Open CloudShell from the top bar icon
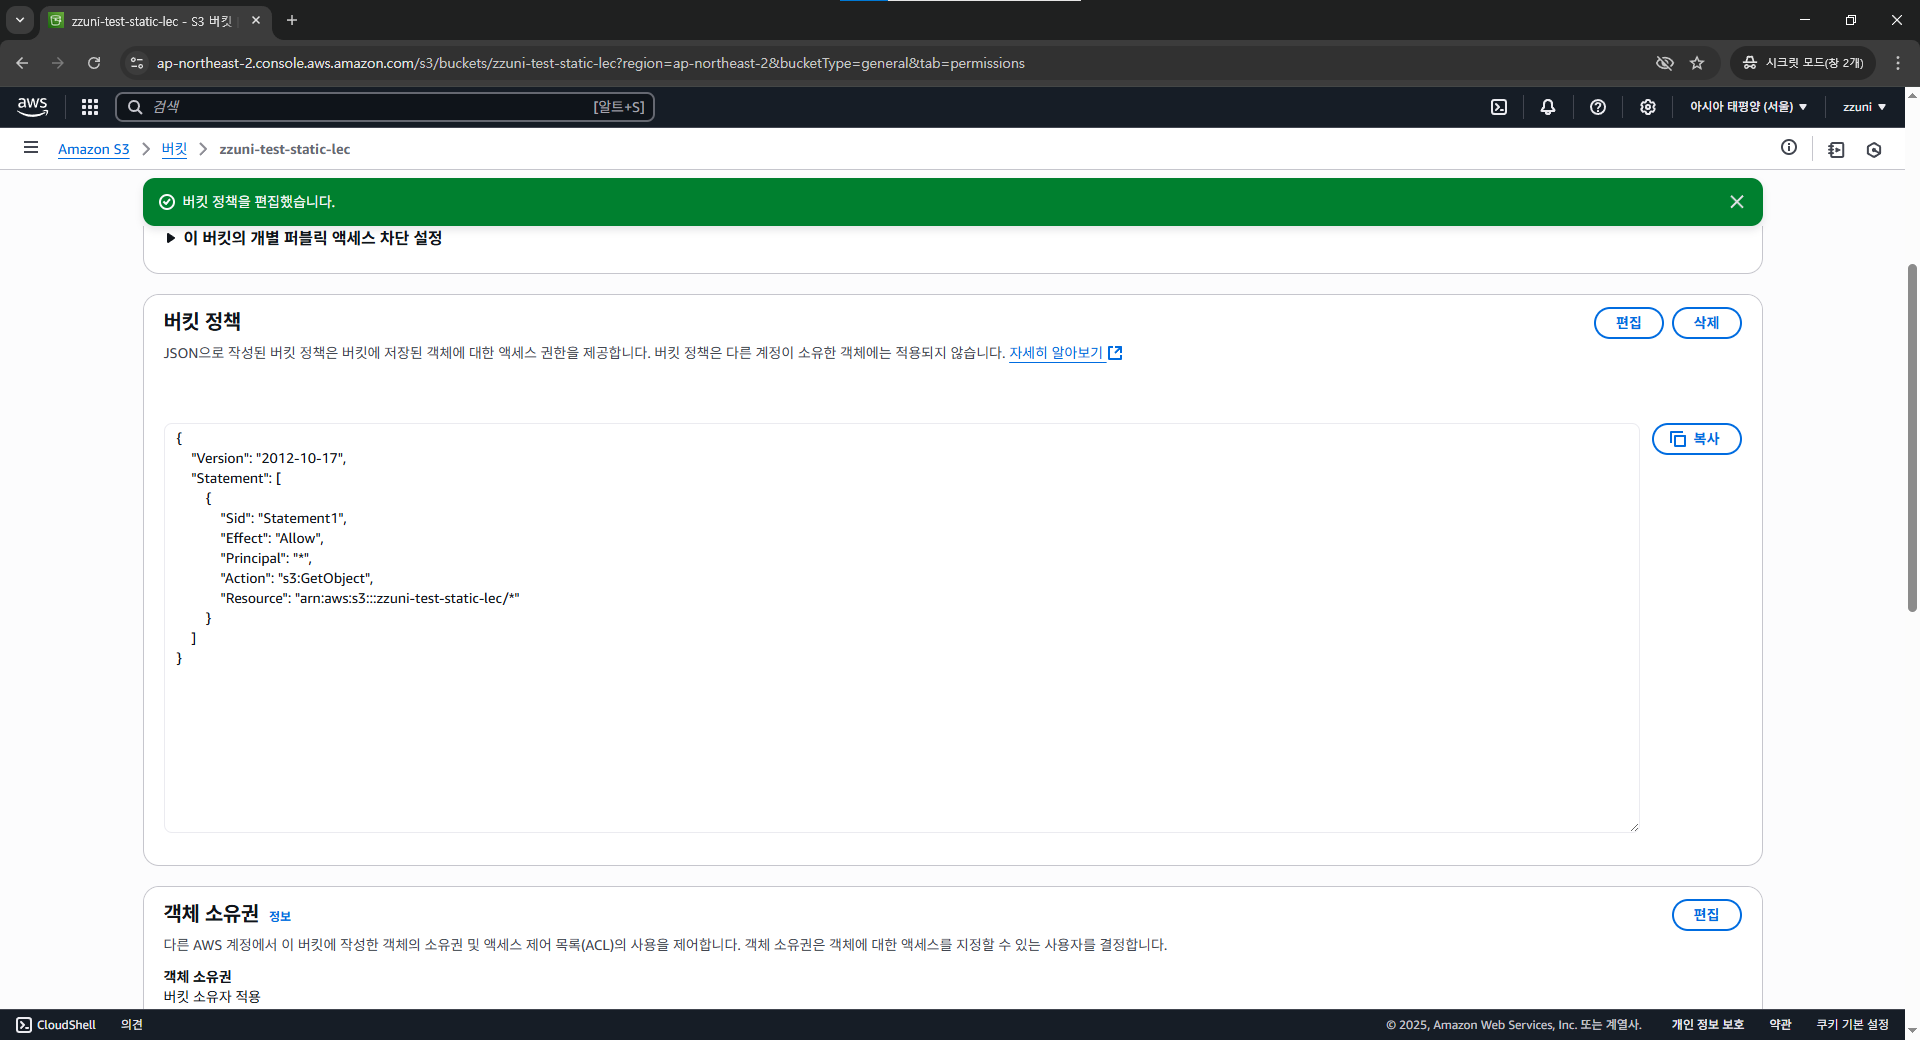Image resolution: width=1920 pixels, height=1040 pixels. tap(1499, 107)
